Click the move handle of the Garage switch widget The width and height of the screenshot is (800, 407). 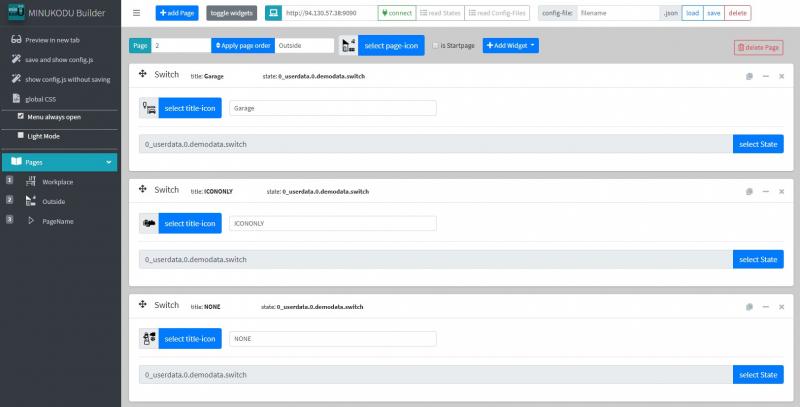[x=143, y=75]
